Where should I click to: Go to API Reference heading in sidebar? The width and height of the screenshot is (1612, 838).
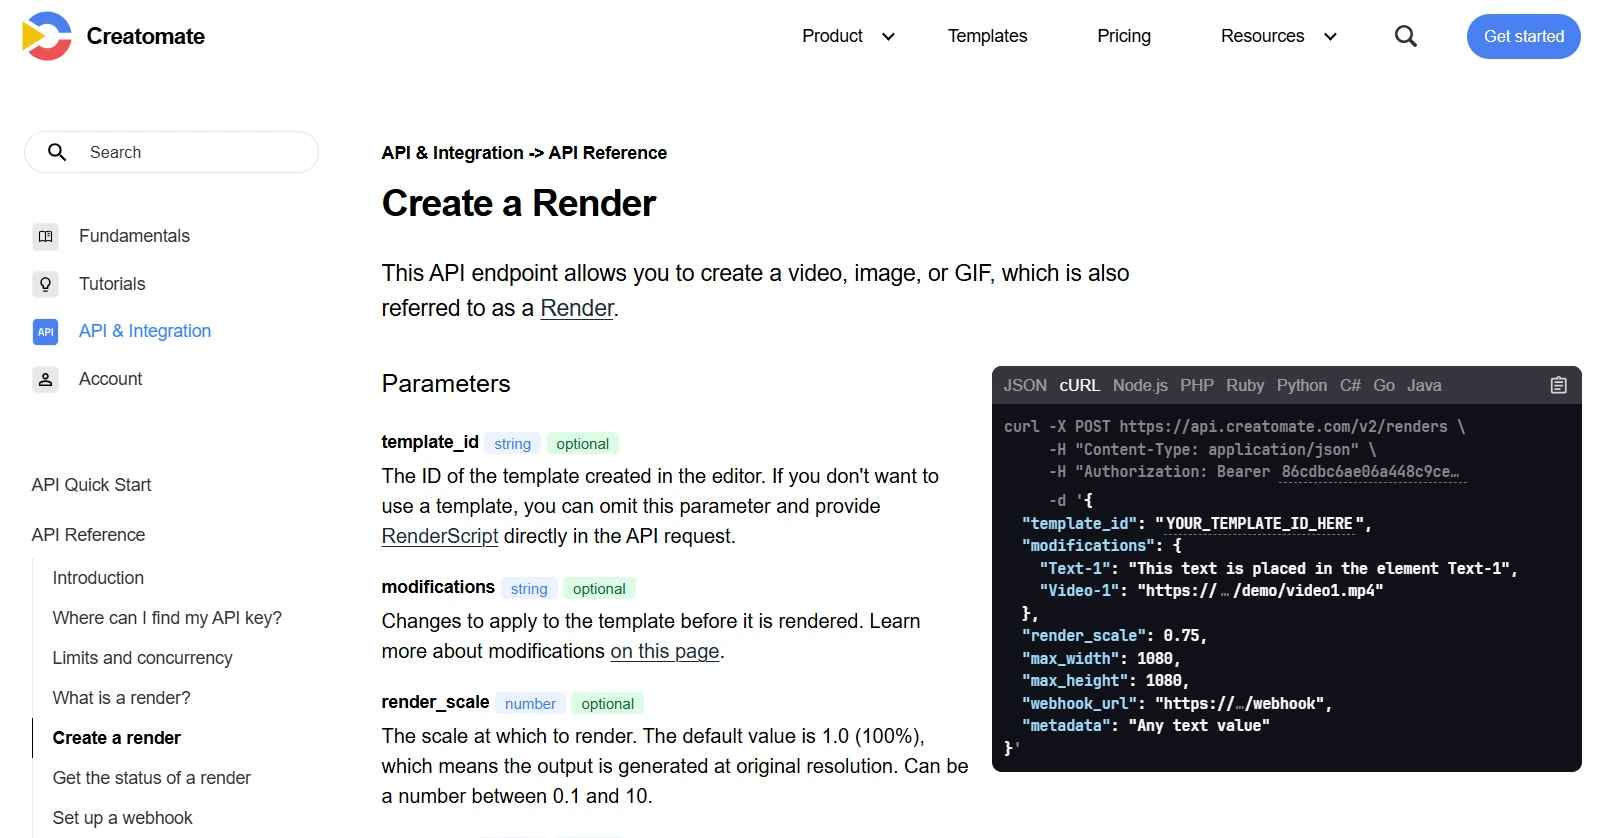pyautogui.click(x=88, y=535)
